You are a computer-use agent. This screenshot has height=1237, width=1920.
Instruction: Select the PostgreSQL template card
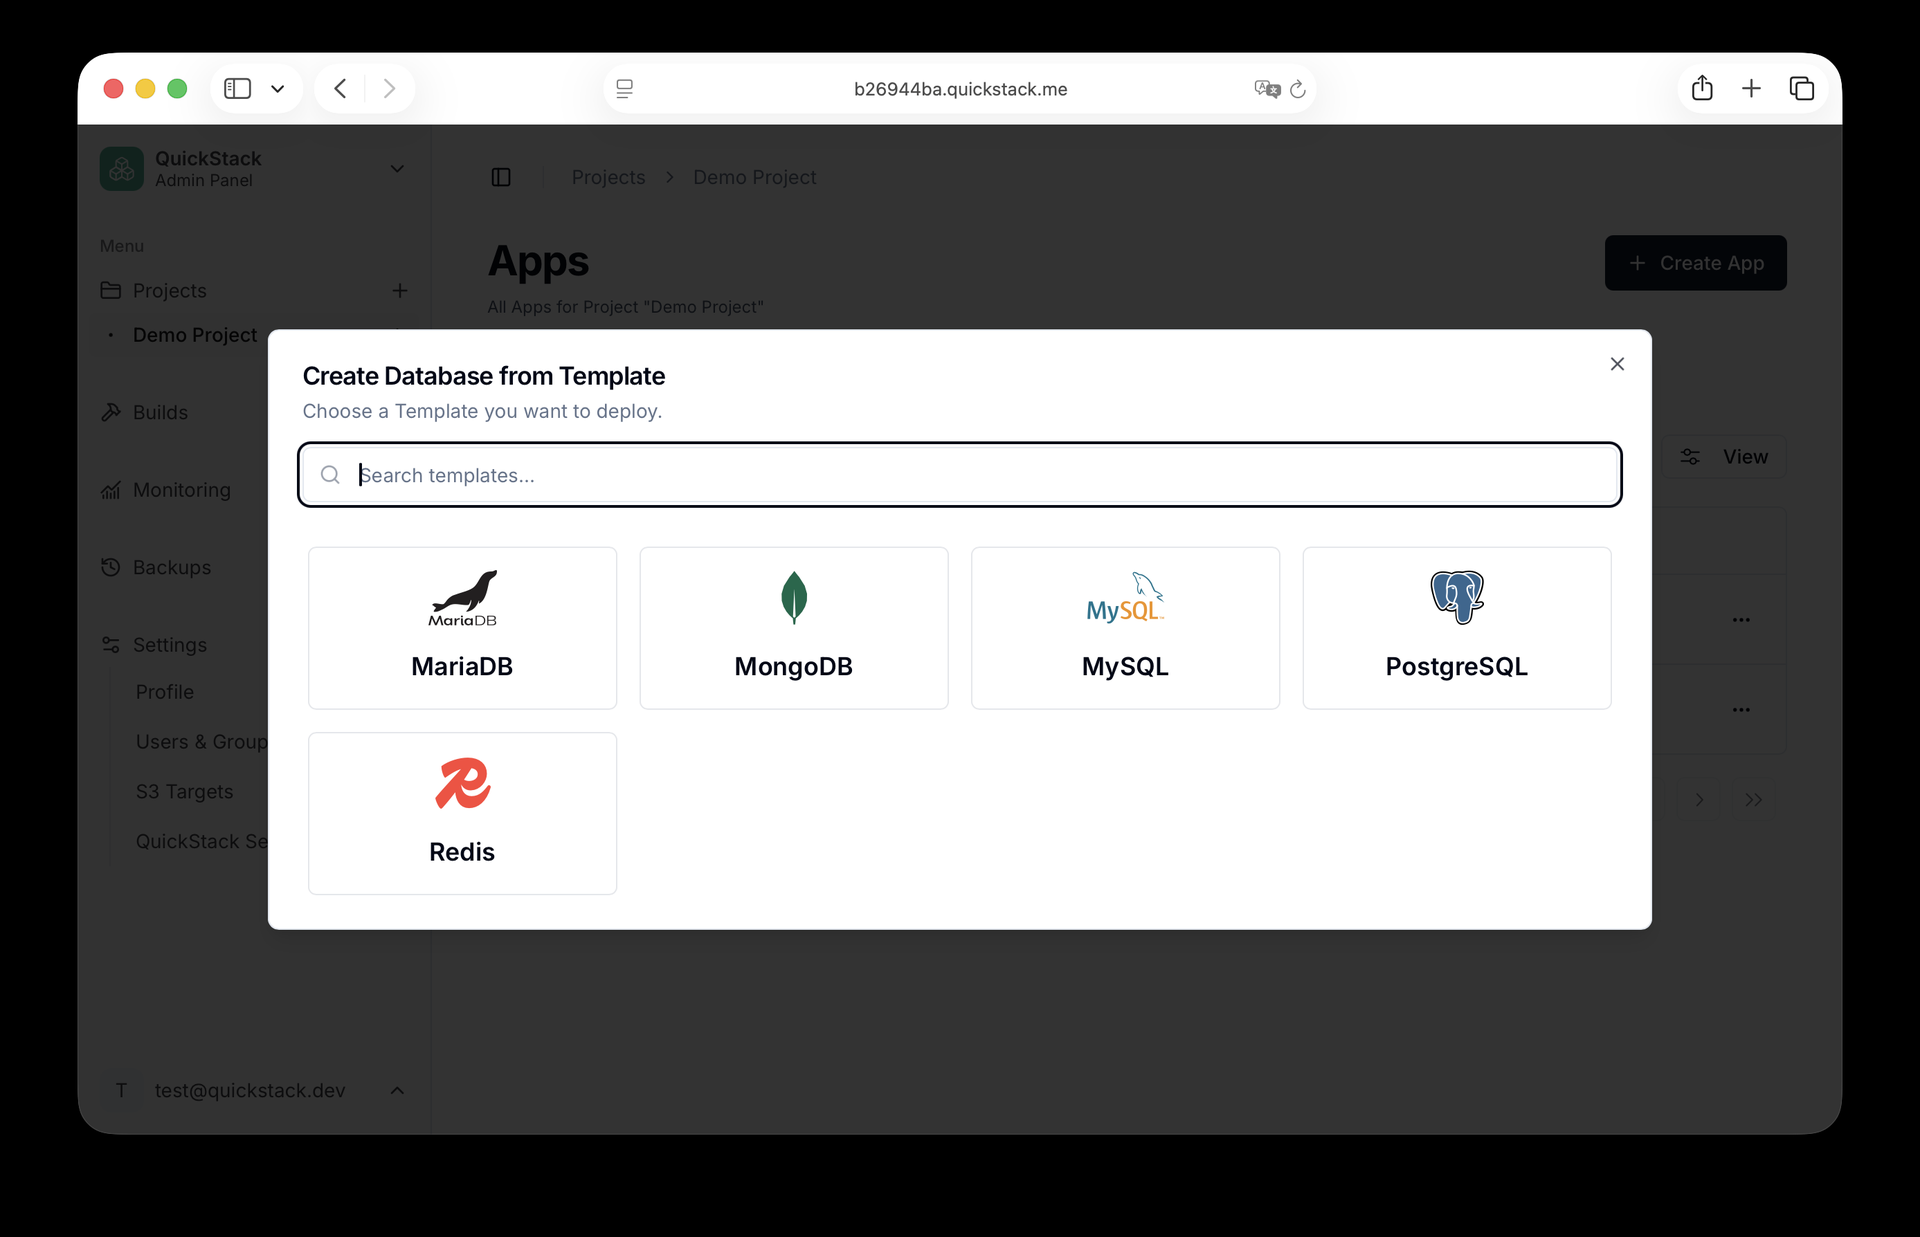pyautogui.click(x=1457, y=628)
